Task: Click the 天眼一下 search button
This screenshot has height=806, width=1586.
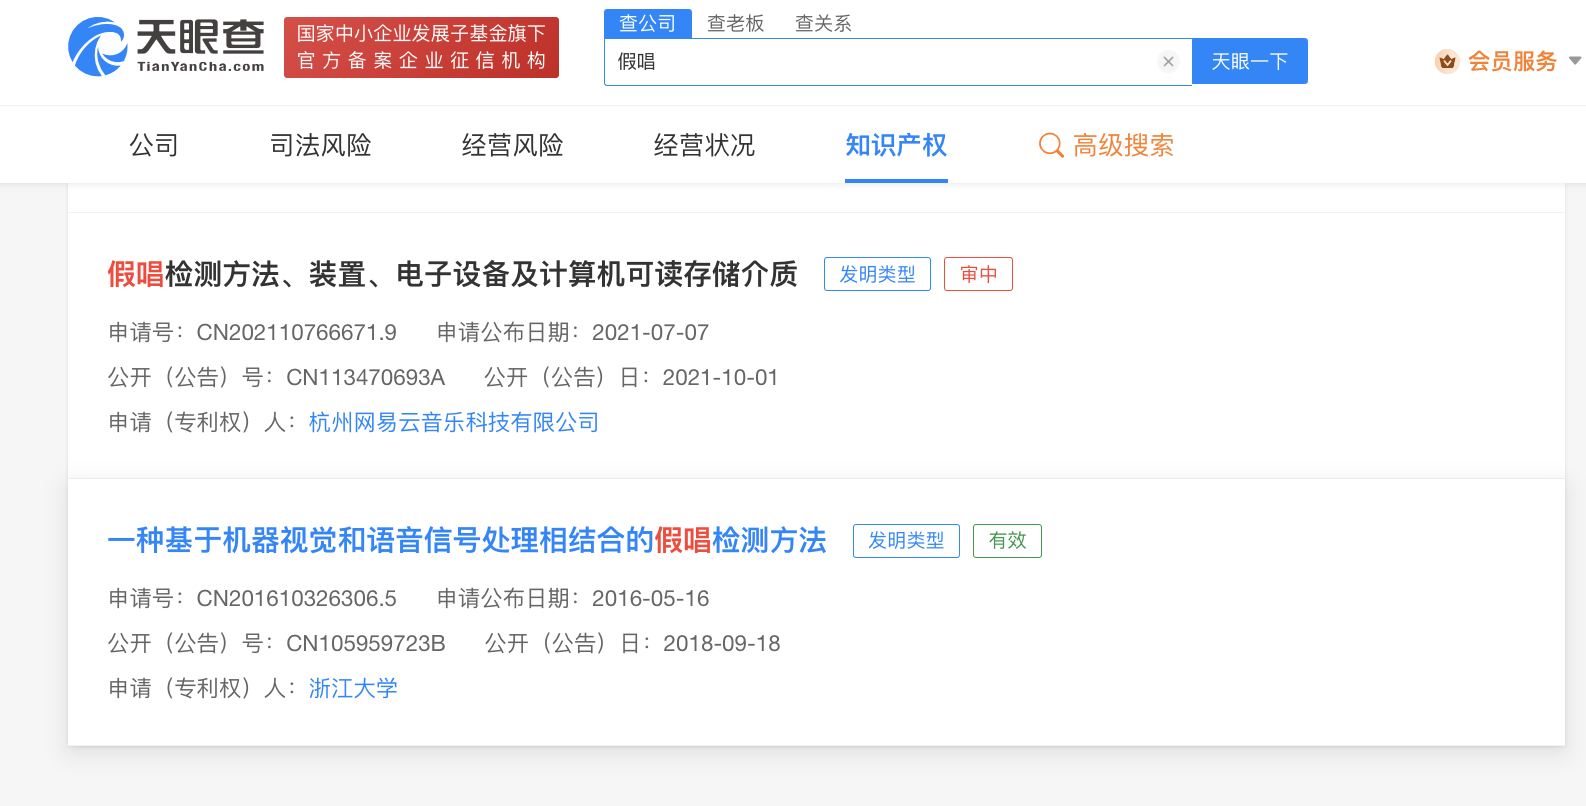Action: pos(1249,62)
